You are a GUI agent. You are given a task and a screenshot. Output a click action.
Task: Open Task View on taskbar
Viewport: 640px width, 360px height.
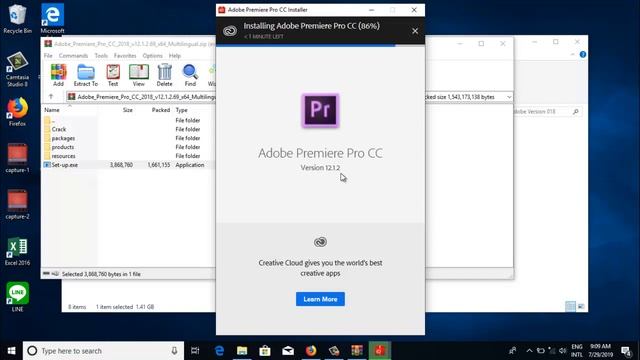click(x=196, y=351)
